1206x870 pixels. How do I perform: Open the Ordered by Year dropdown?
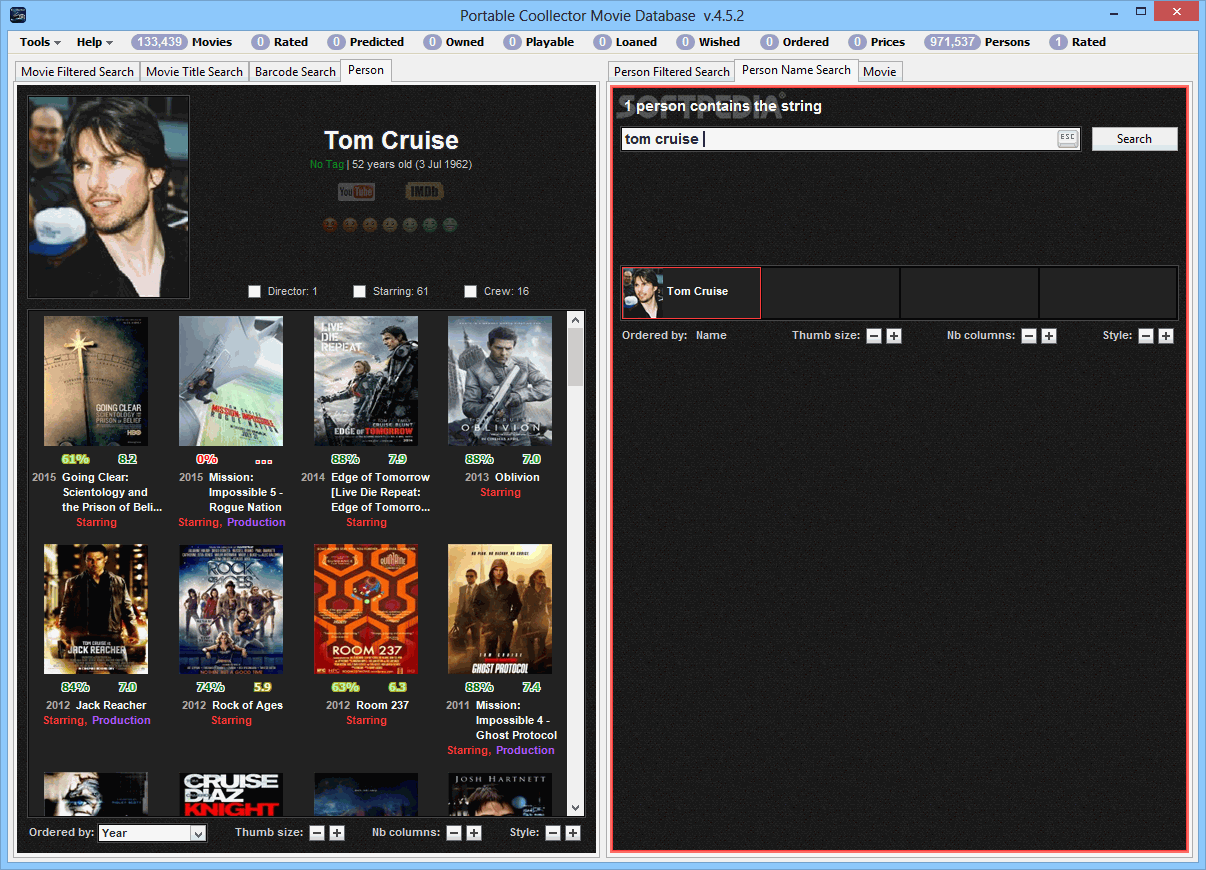(x=153, y=833)
